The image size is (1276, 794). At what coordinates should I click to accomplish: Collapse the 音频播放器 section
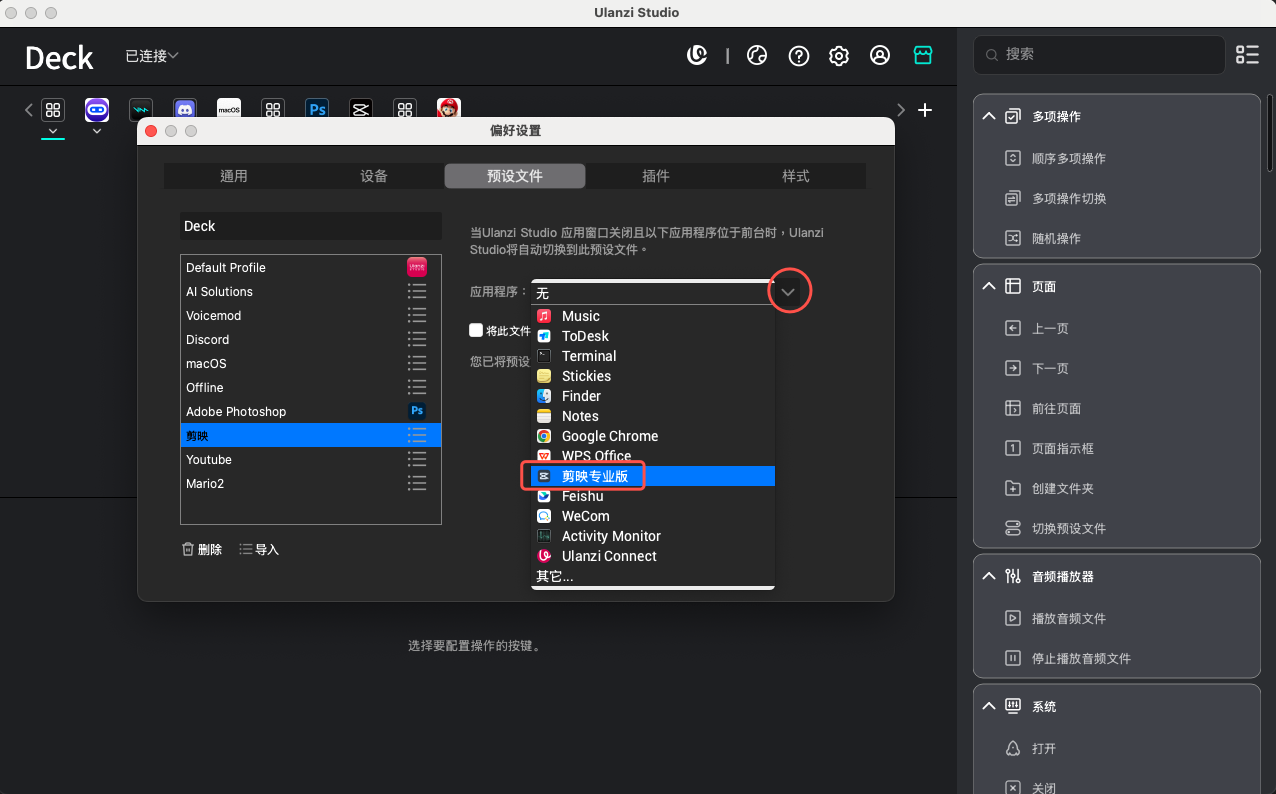click(x=989, y=577)
